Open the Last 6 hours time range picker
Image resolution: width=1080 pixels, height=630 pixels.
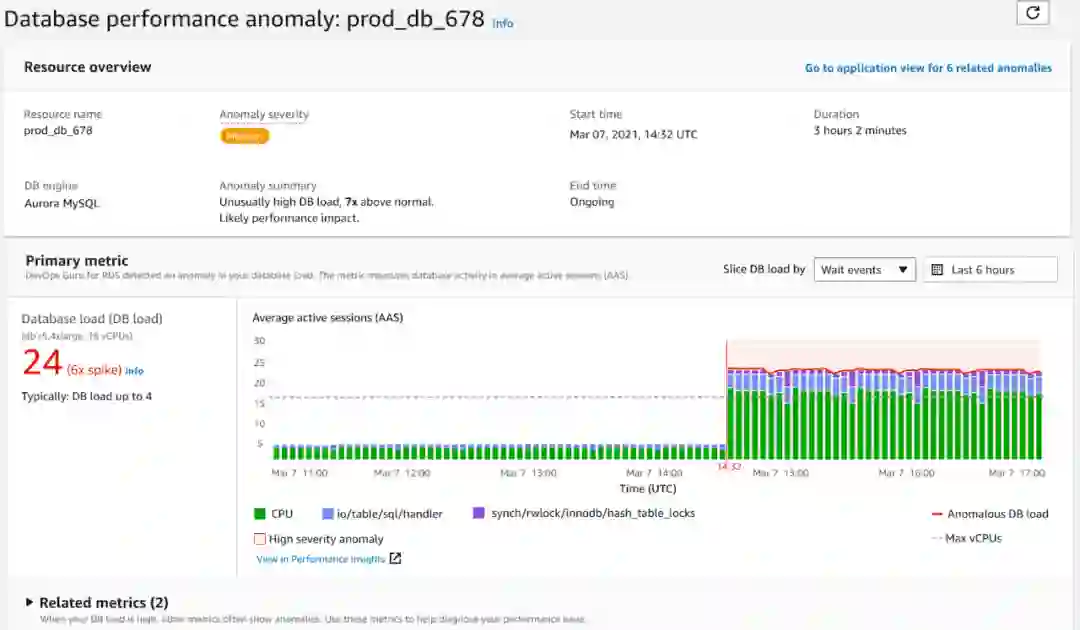[x=990, y=269]
